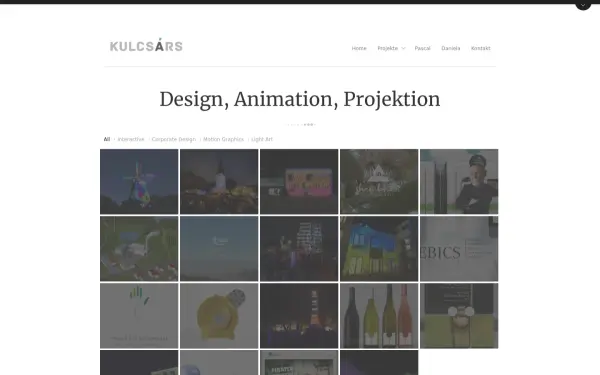Open the EBICS project thumbnail
Viewport: 600px width, 375px height.
tap(459, 249)
